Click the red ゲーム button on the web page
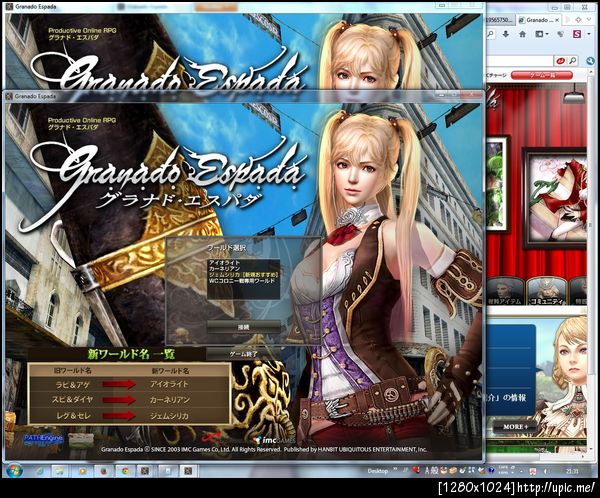Viewport: 600px width, 498px height. point(541,75)
